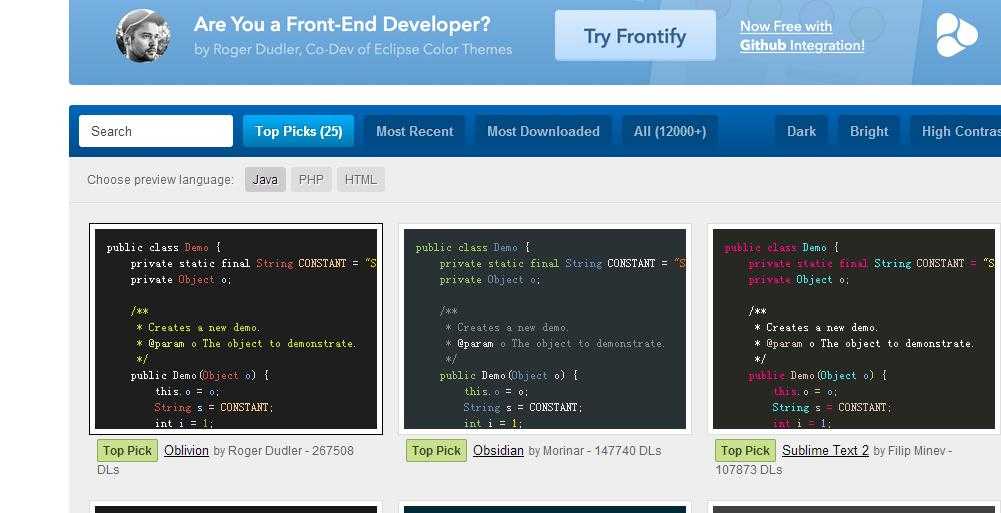The width and height of the screenshot is (1001, 513).
Task: Click the Search input field
Action: pyautogui.click(x=156, y=131)
